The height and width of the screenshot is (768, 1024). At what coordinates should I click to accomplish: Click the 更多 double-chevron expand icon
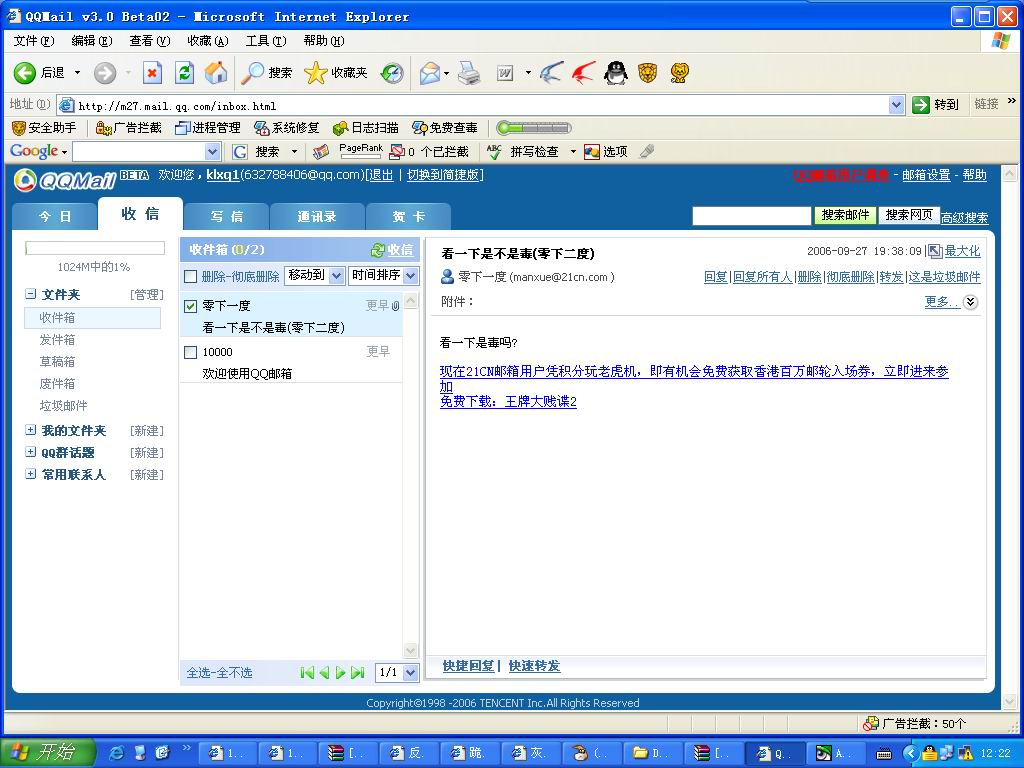971,302
